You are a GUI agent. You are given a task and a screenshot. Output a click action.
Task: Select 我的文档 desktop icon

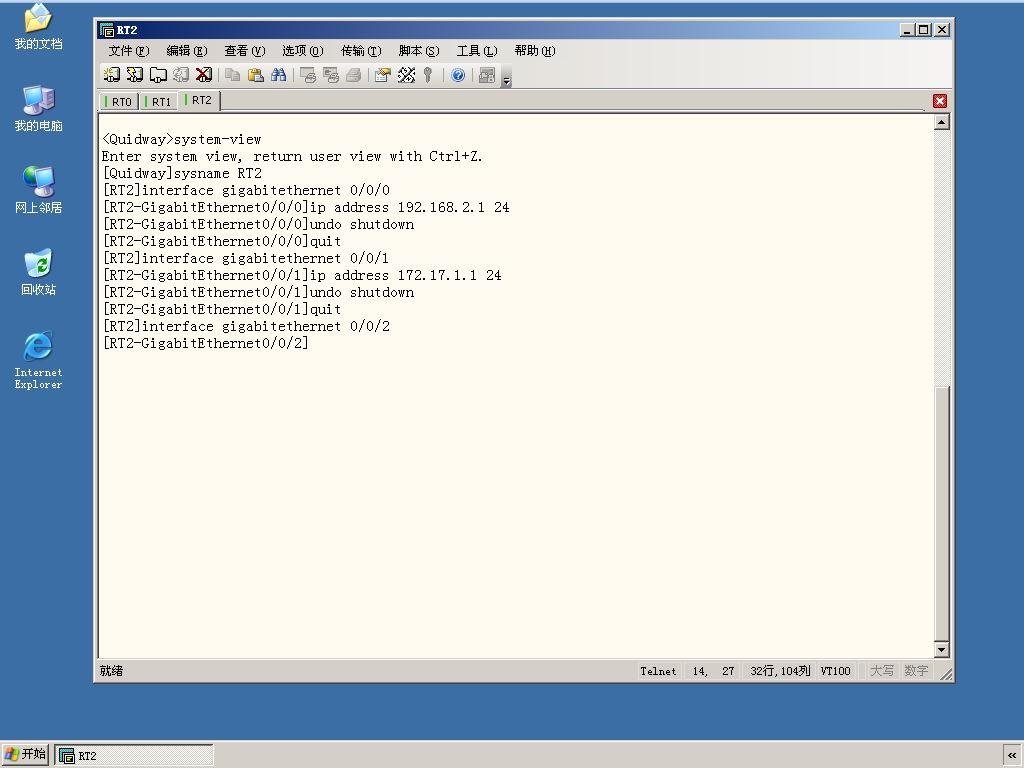click(x=39, y=27)
